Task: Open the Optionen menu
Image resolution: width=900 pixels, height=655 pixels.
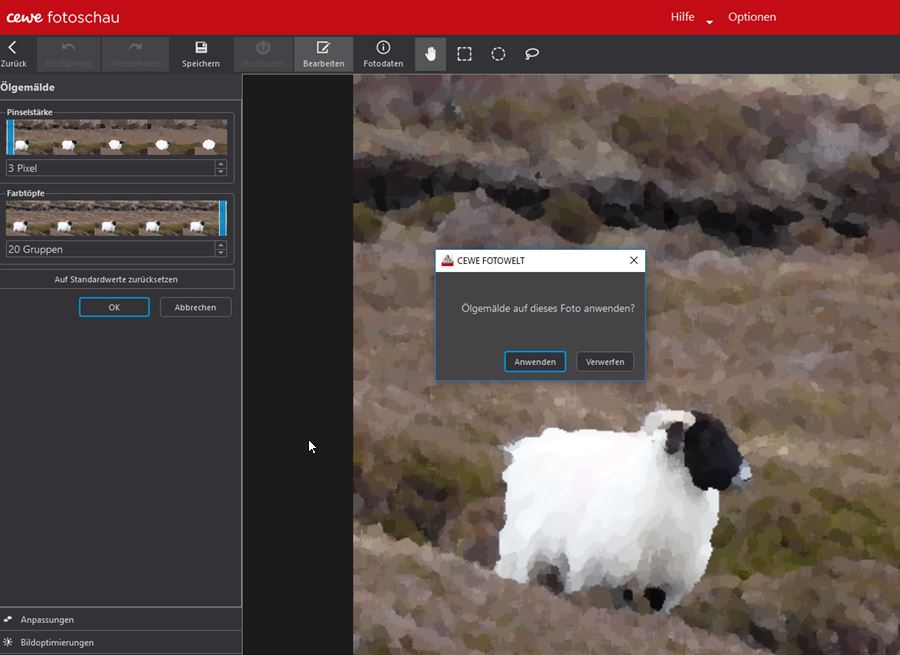Action: tap(751, 17)
